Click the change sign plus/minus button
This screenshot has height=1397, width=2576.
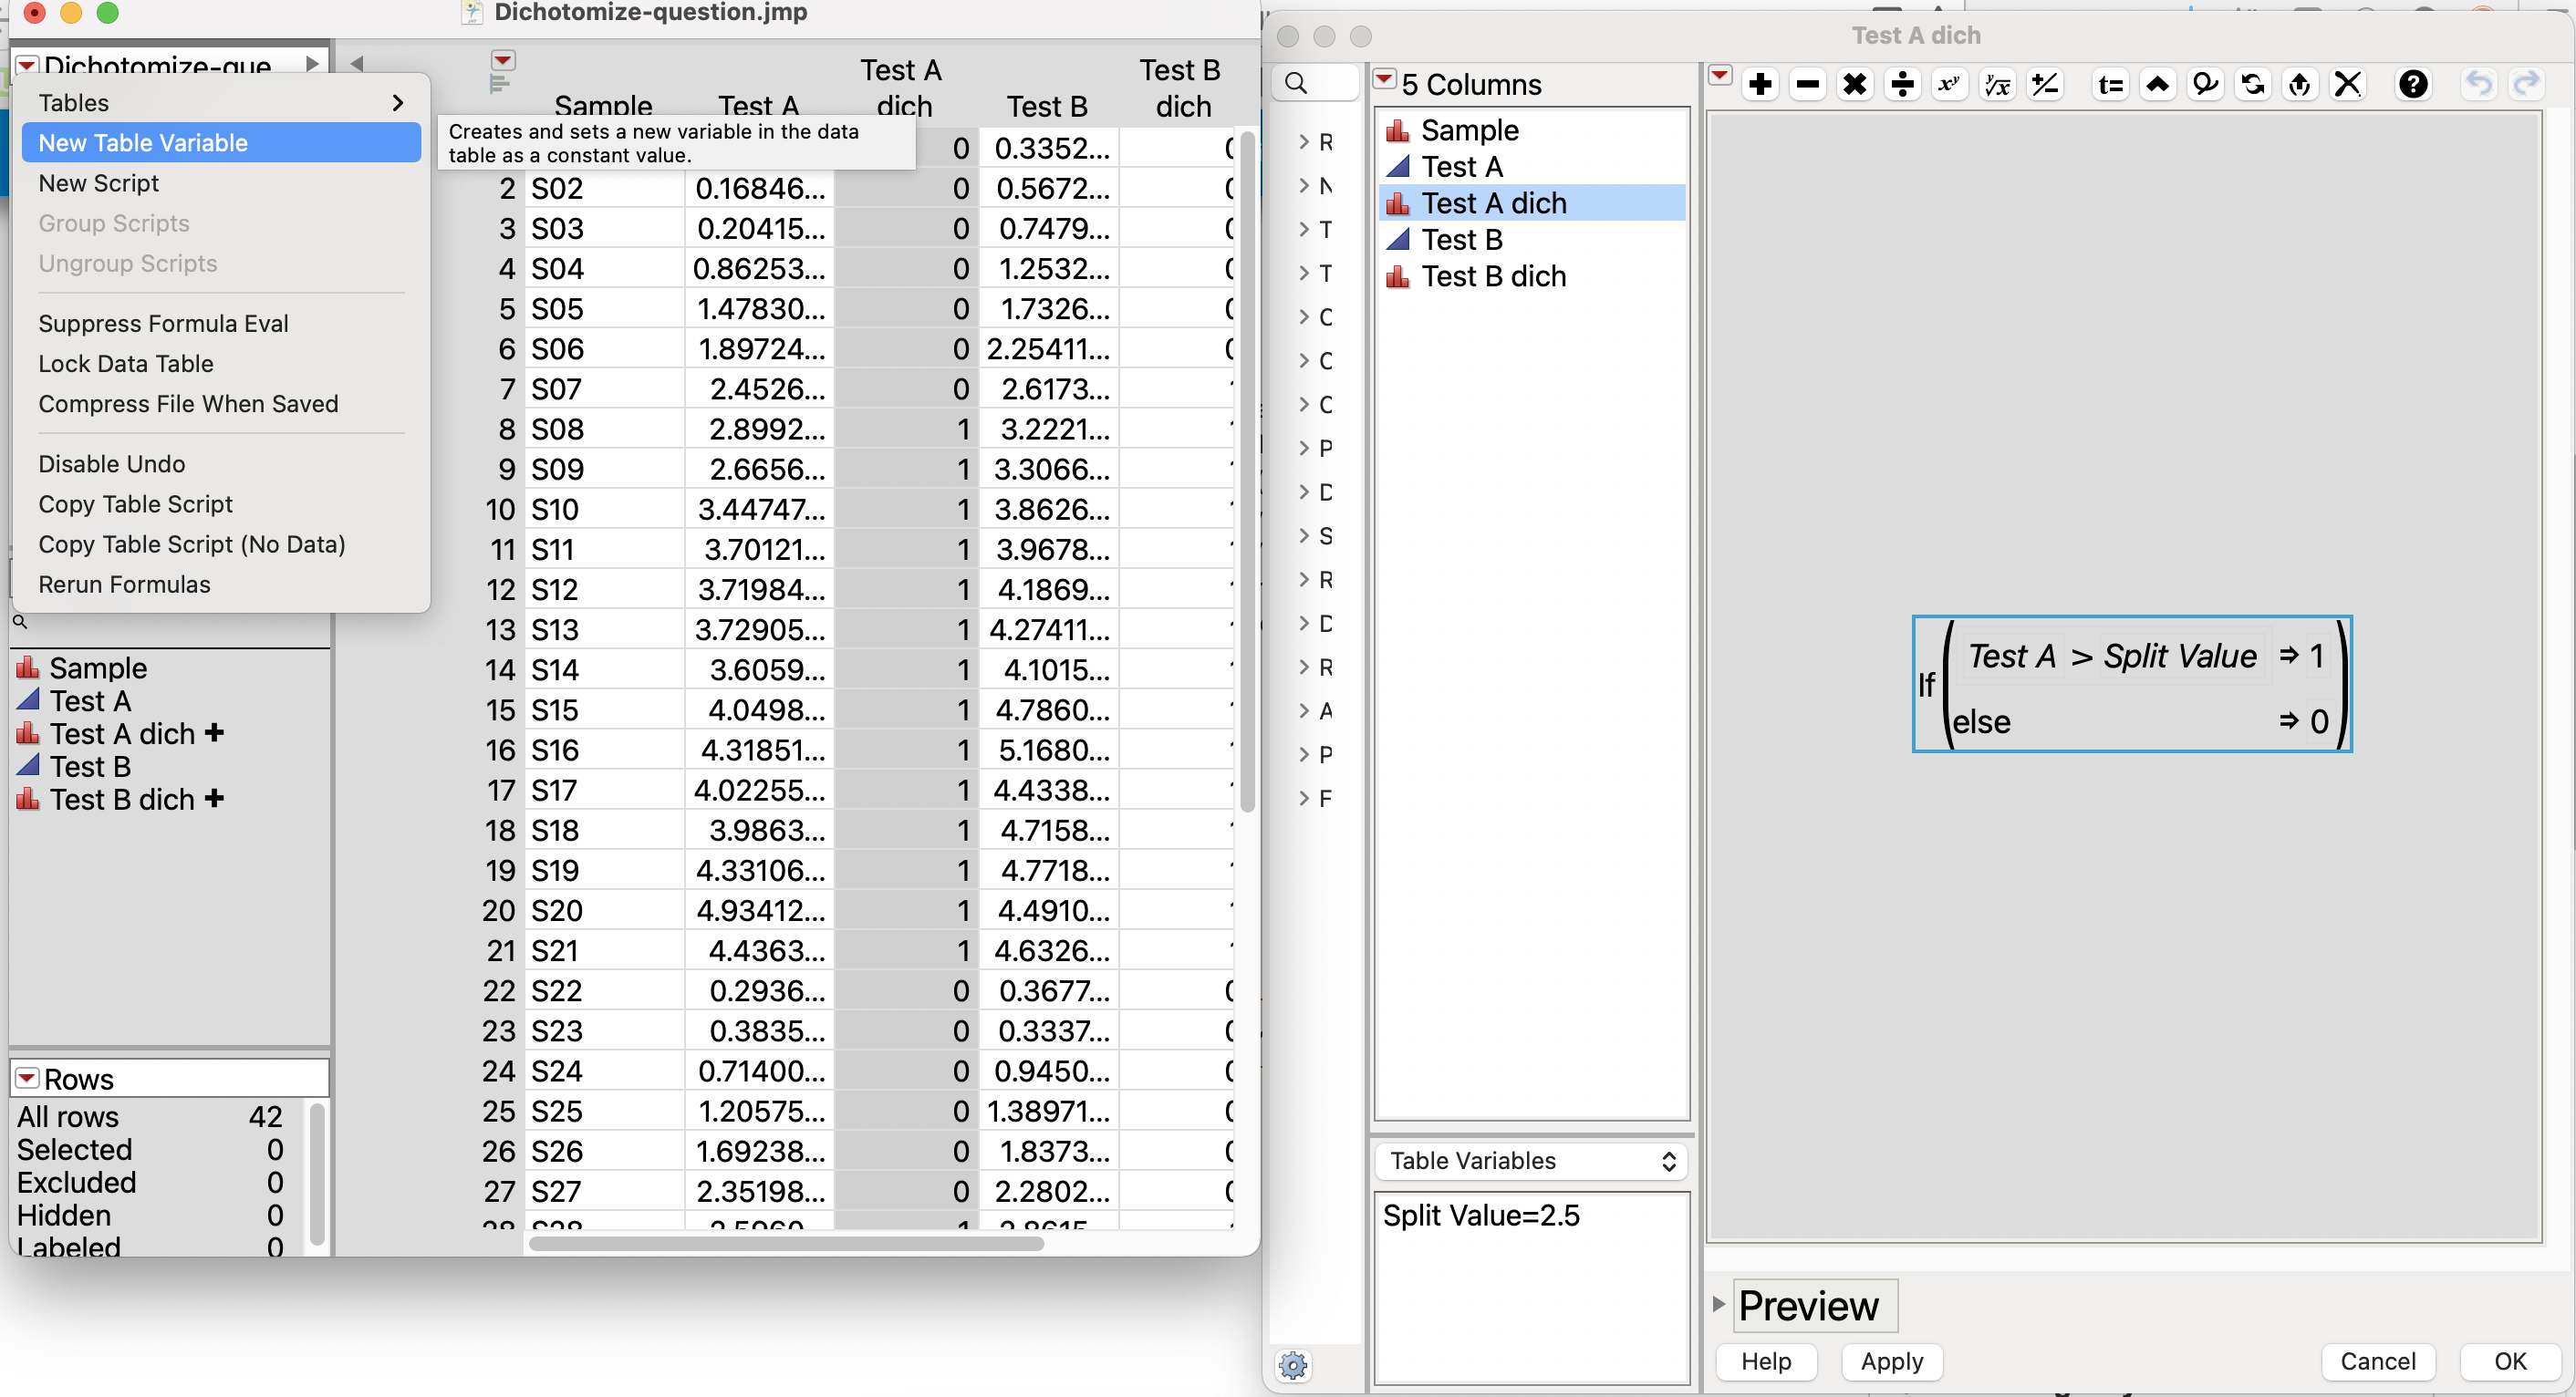pyautogui.click(x=2045, y=84)
